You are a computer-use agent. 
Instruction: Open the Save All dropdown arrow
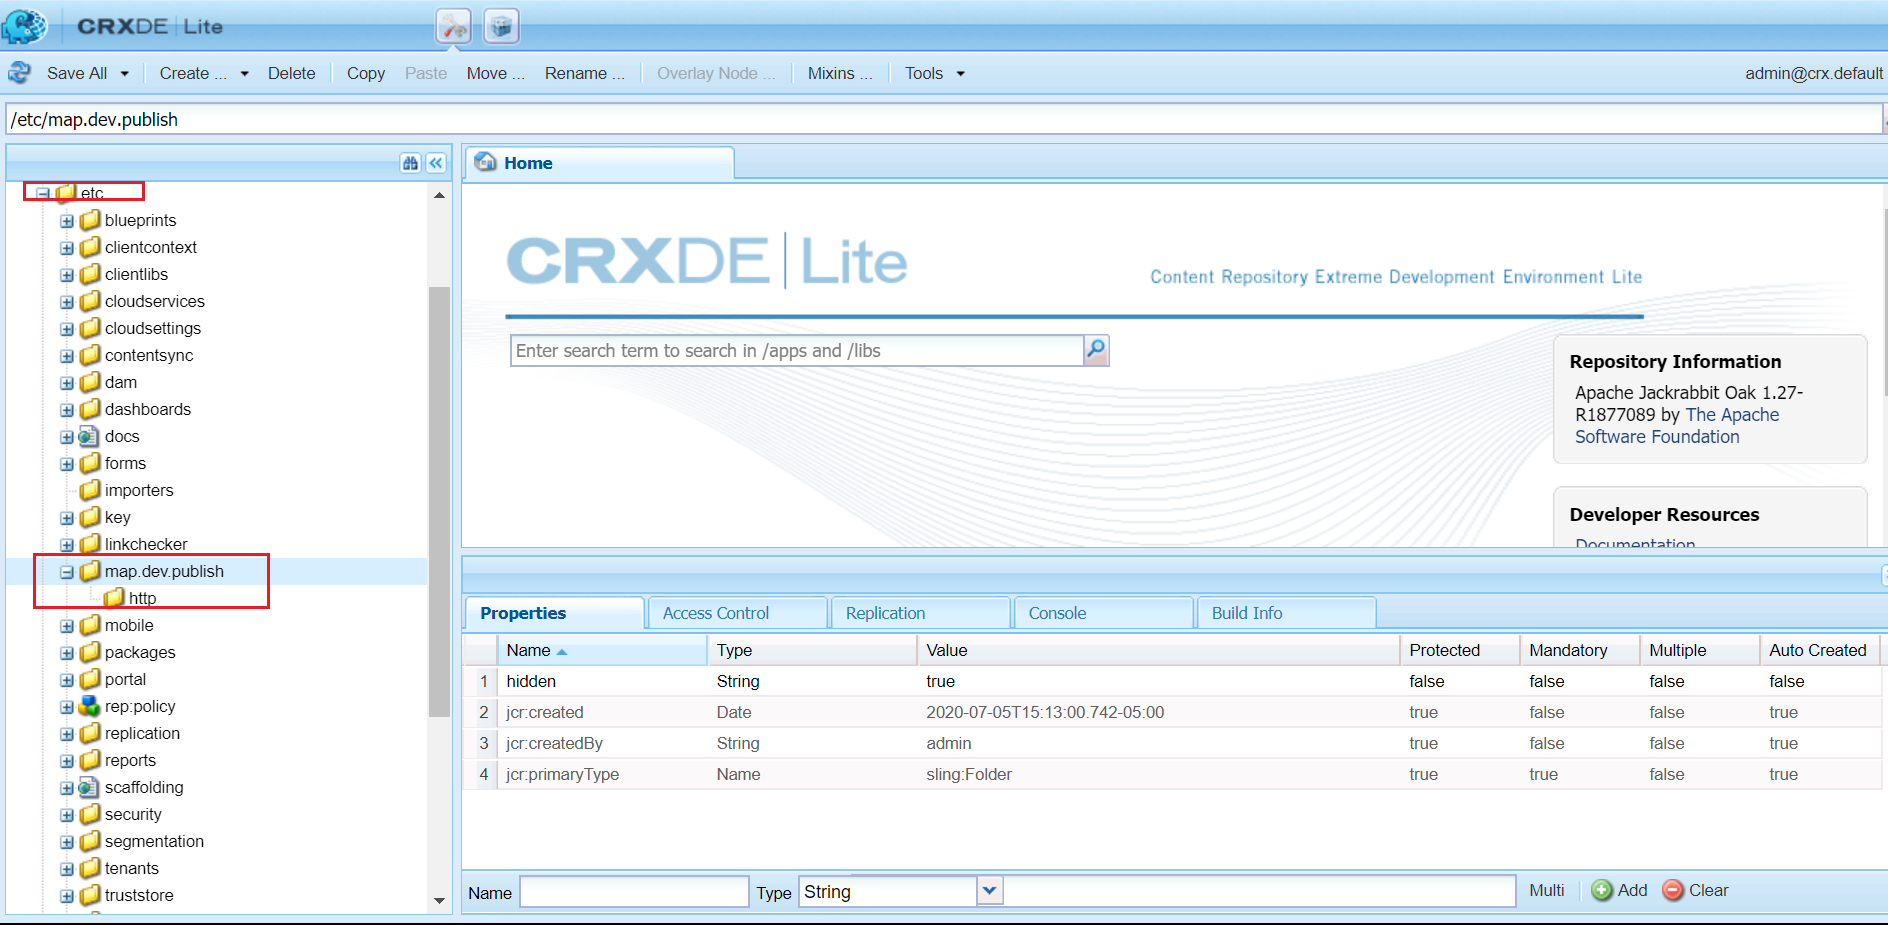point(125,73)
